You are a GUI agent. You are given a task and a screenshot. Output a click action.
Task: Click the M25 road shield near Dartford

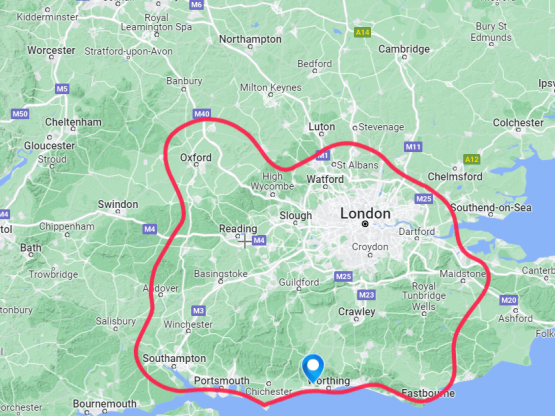coord(424,199)
